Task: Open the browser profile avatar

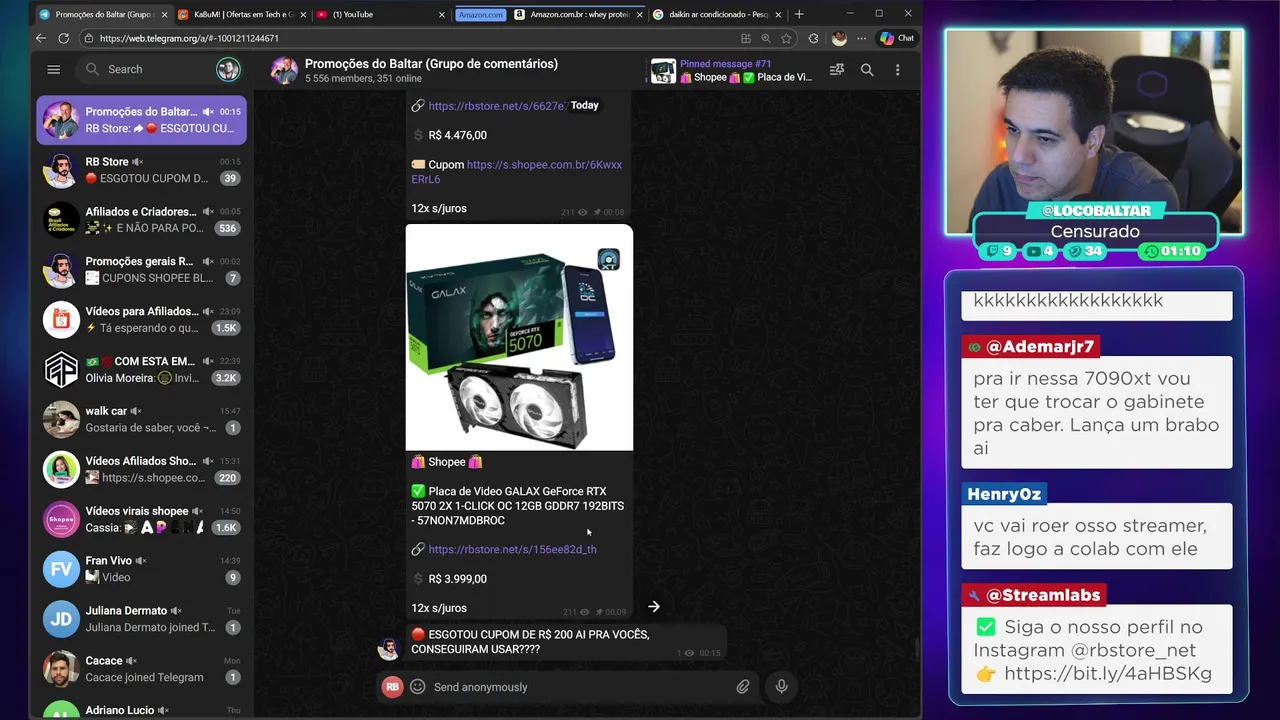Action: click(x=839, y=38)
